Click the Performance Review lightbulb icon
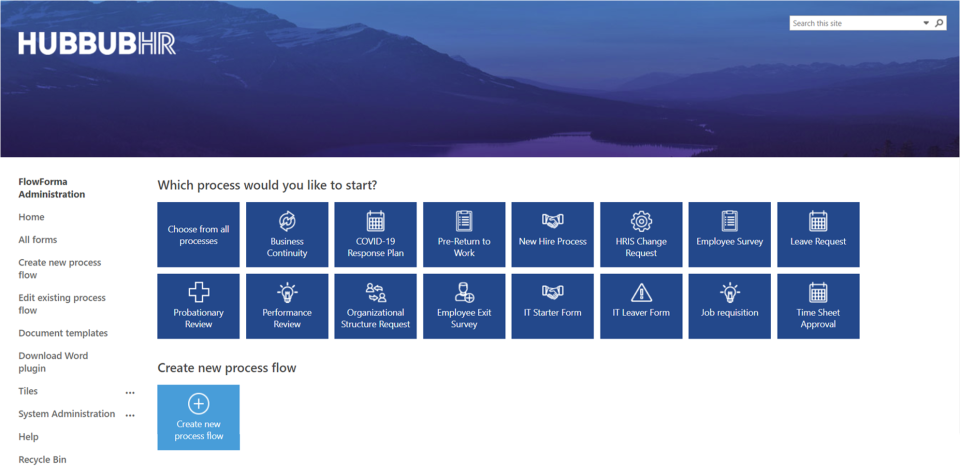The width and height of the screenshot is (960, 476). 287,292
